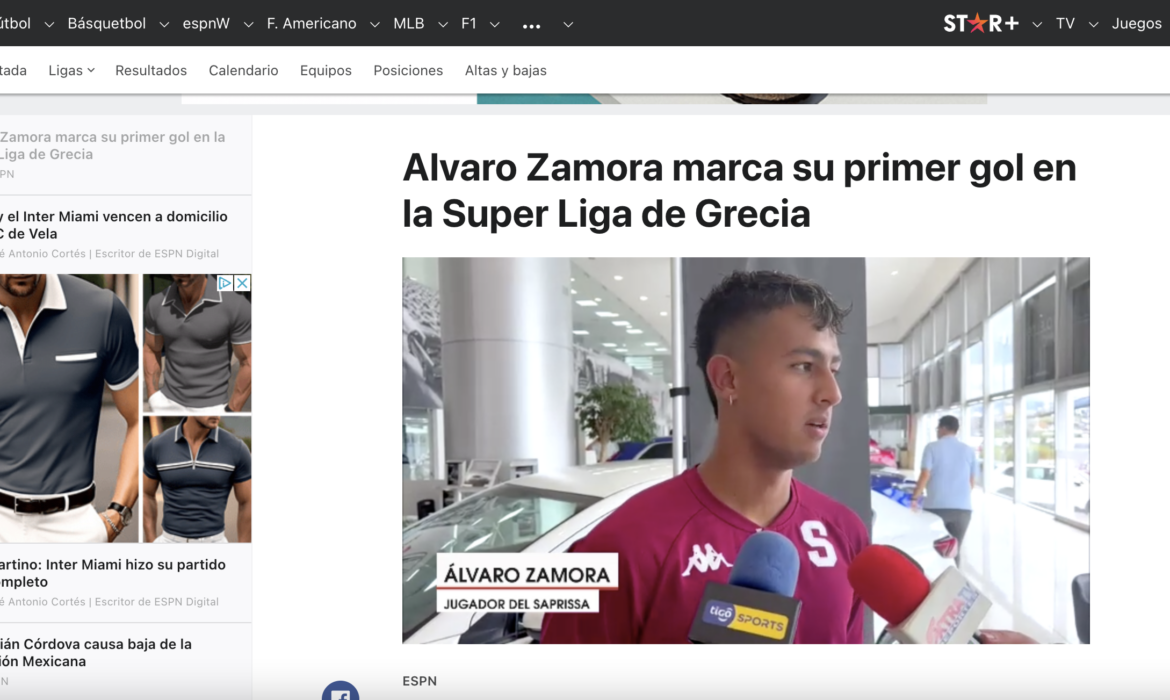The height and width of the screenshot is (700, 1170).
Task: Play the Álvaro Zamora interview video
Action: click(745, 450)
